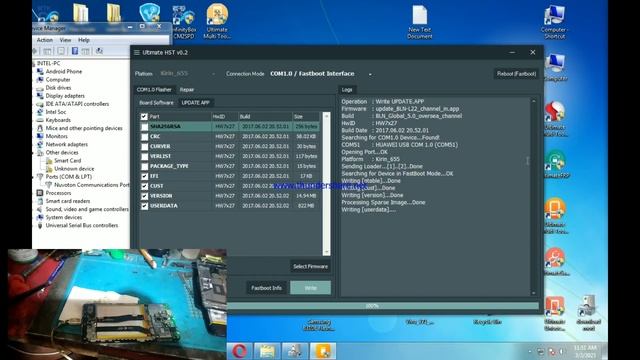Click the Logs panel vertical scrollbar
Screen dimensions: 640x360
click(x=533, y=197)
